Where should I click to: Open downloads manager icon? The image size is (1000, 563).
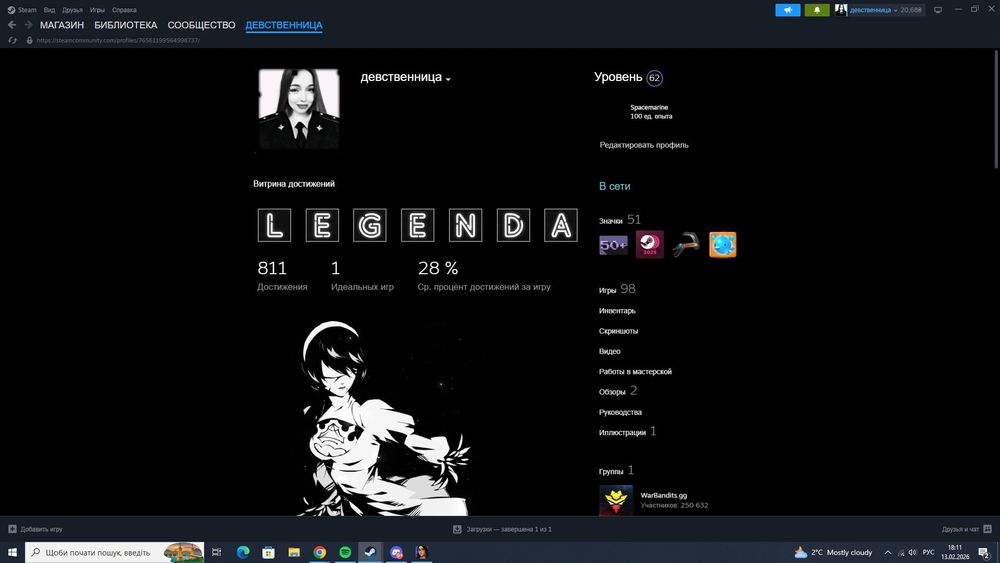(457, 529)
